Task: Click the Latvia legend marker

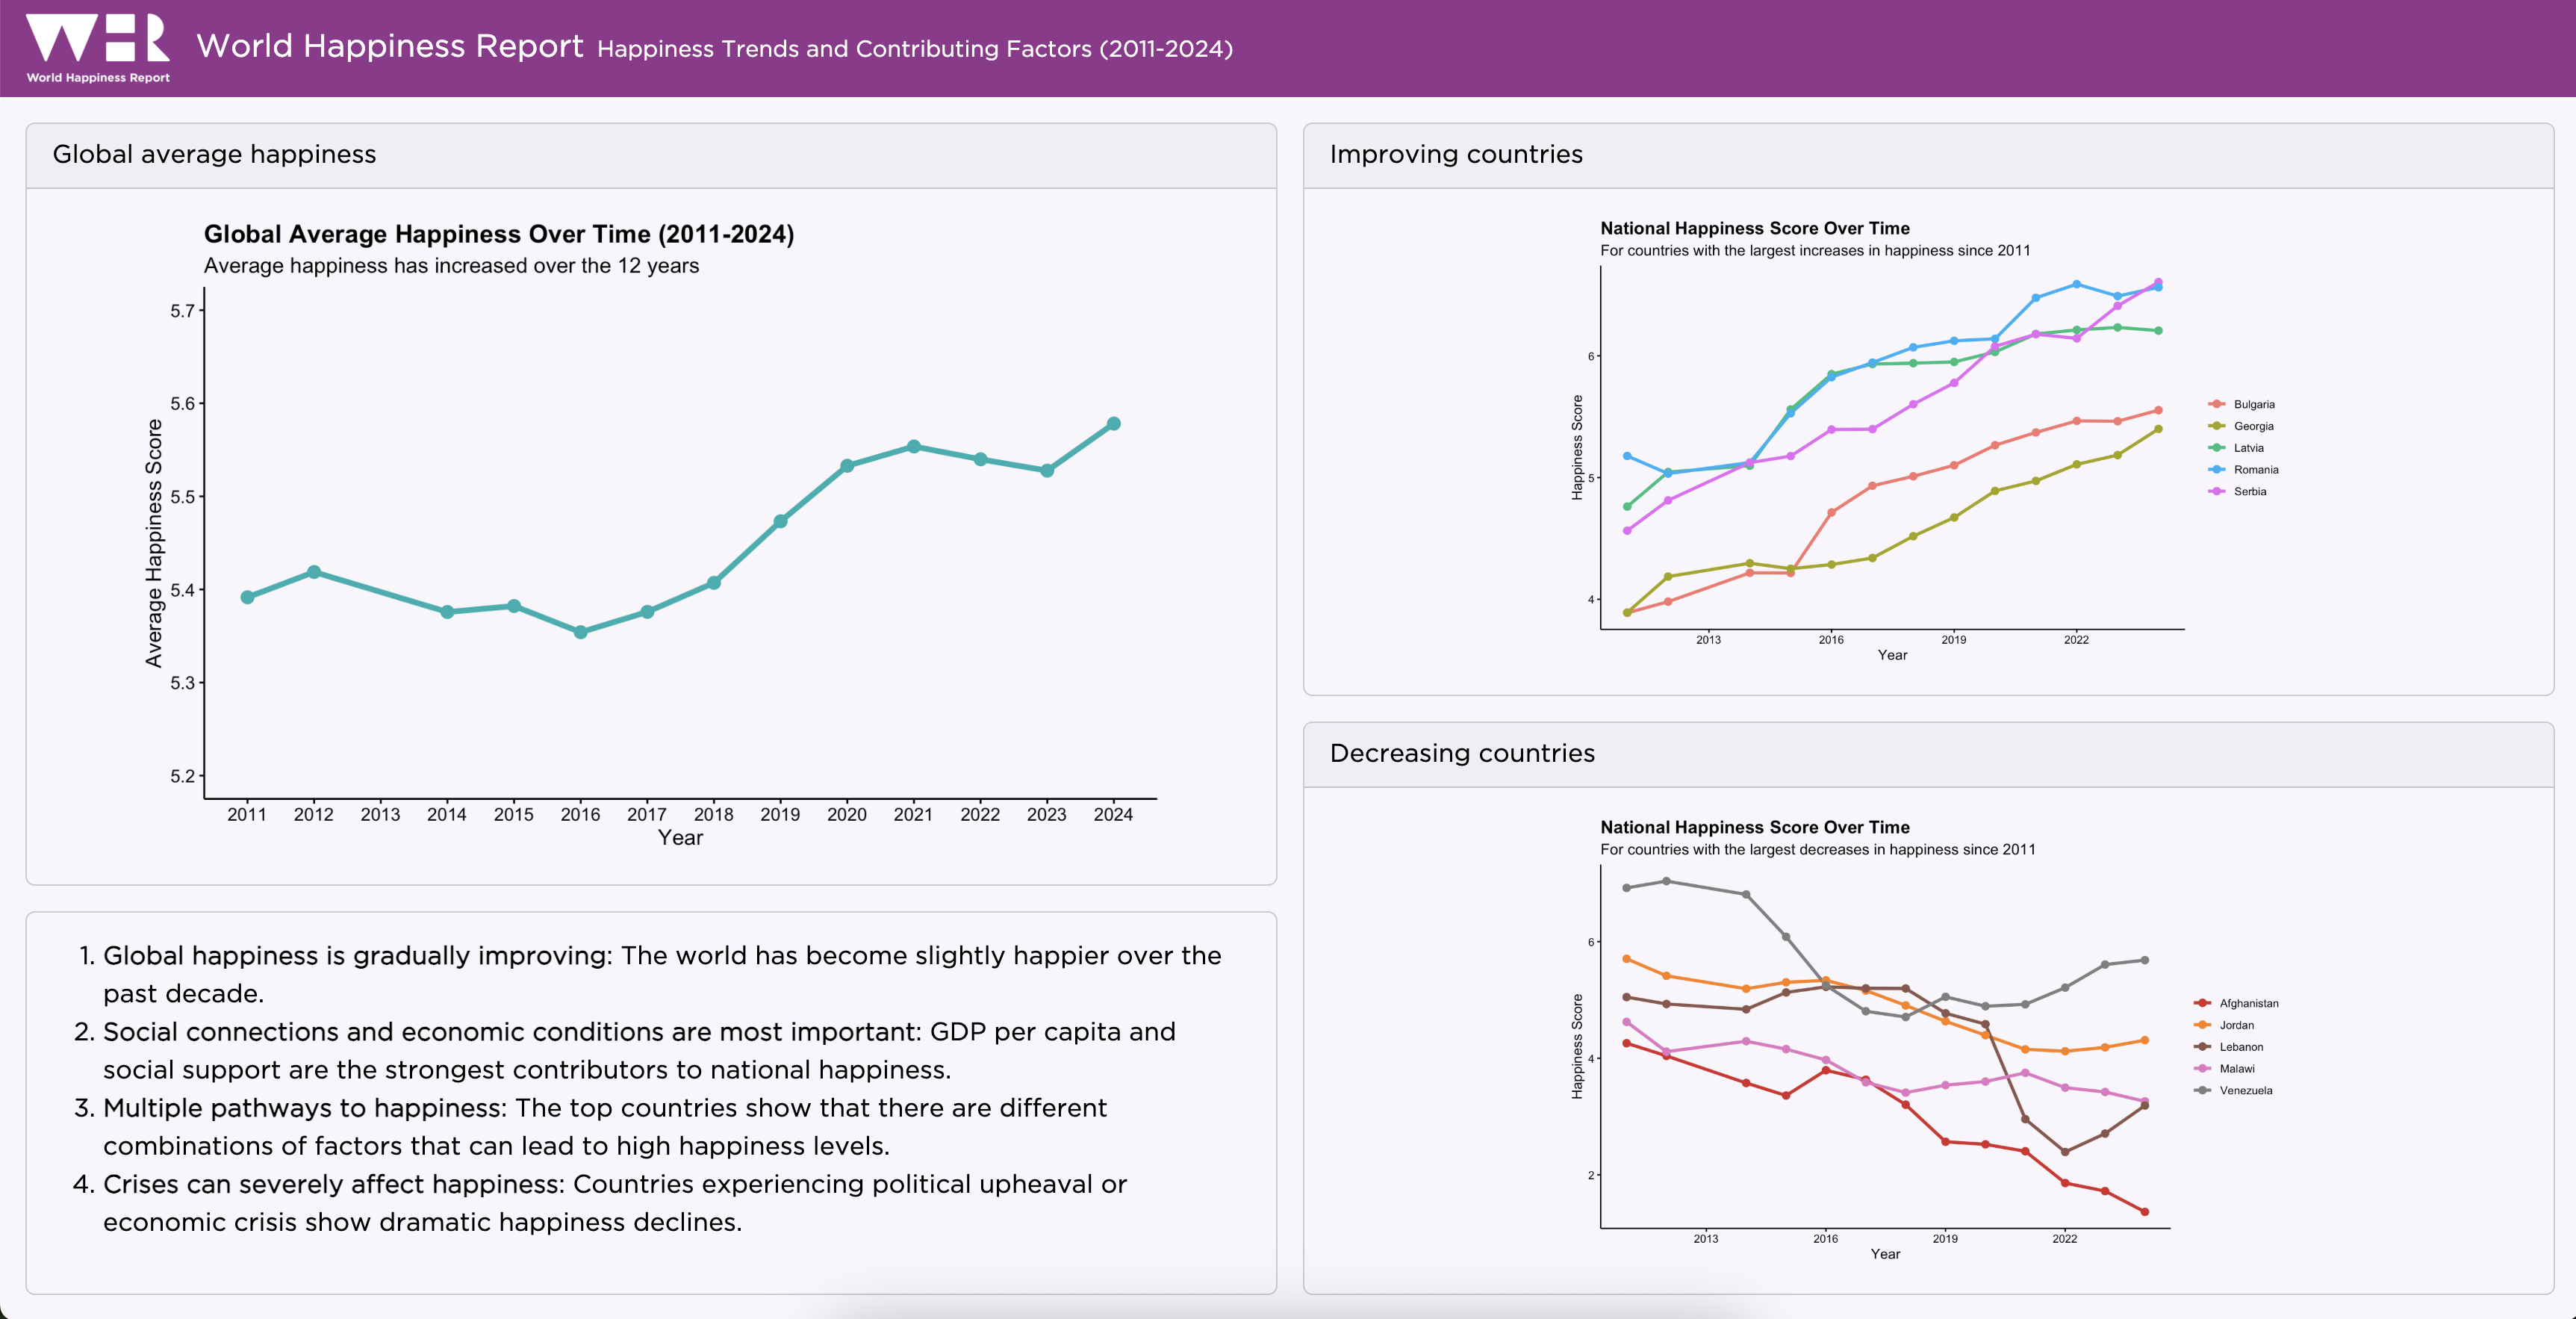Action: click(x=2216, y=448)
